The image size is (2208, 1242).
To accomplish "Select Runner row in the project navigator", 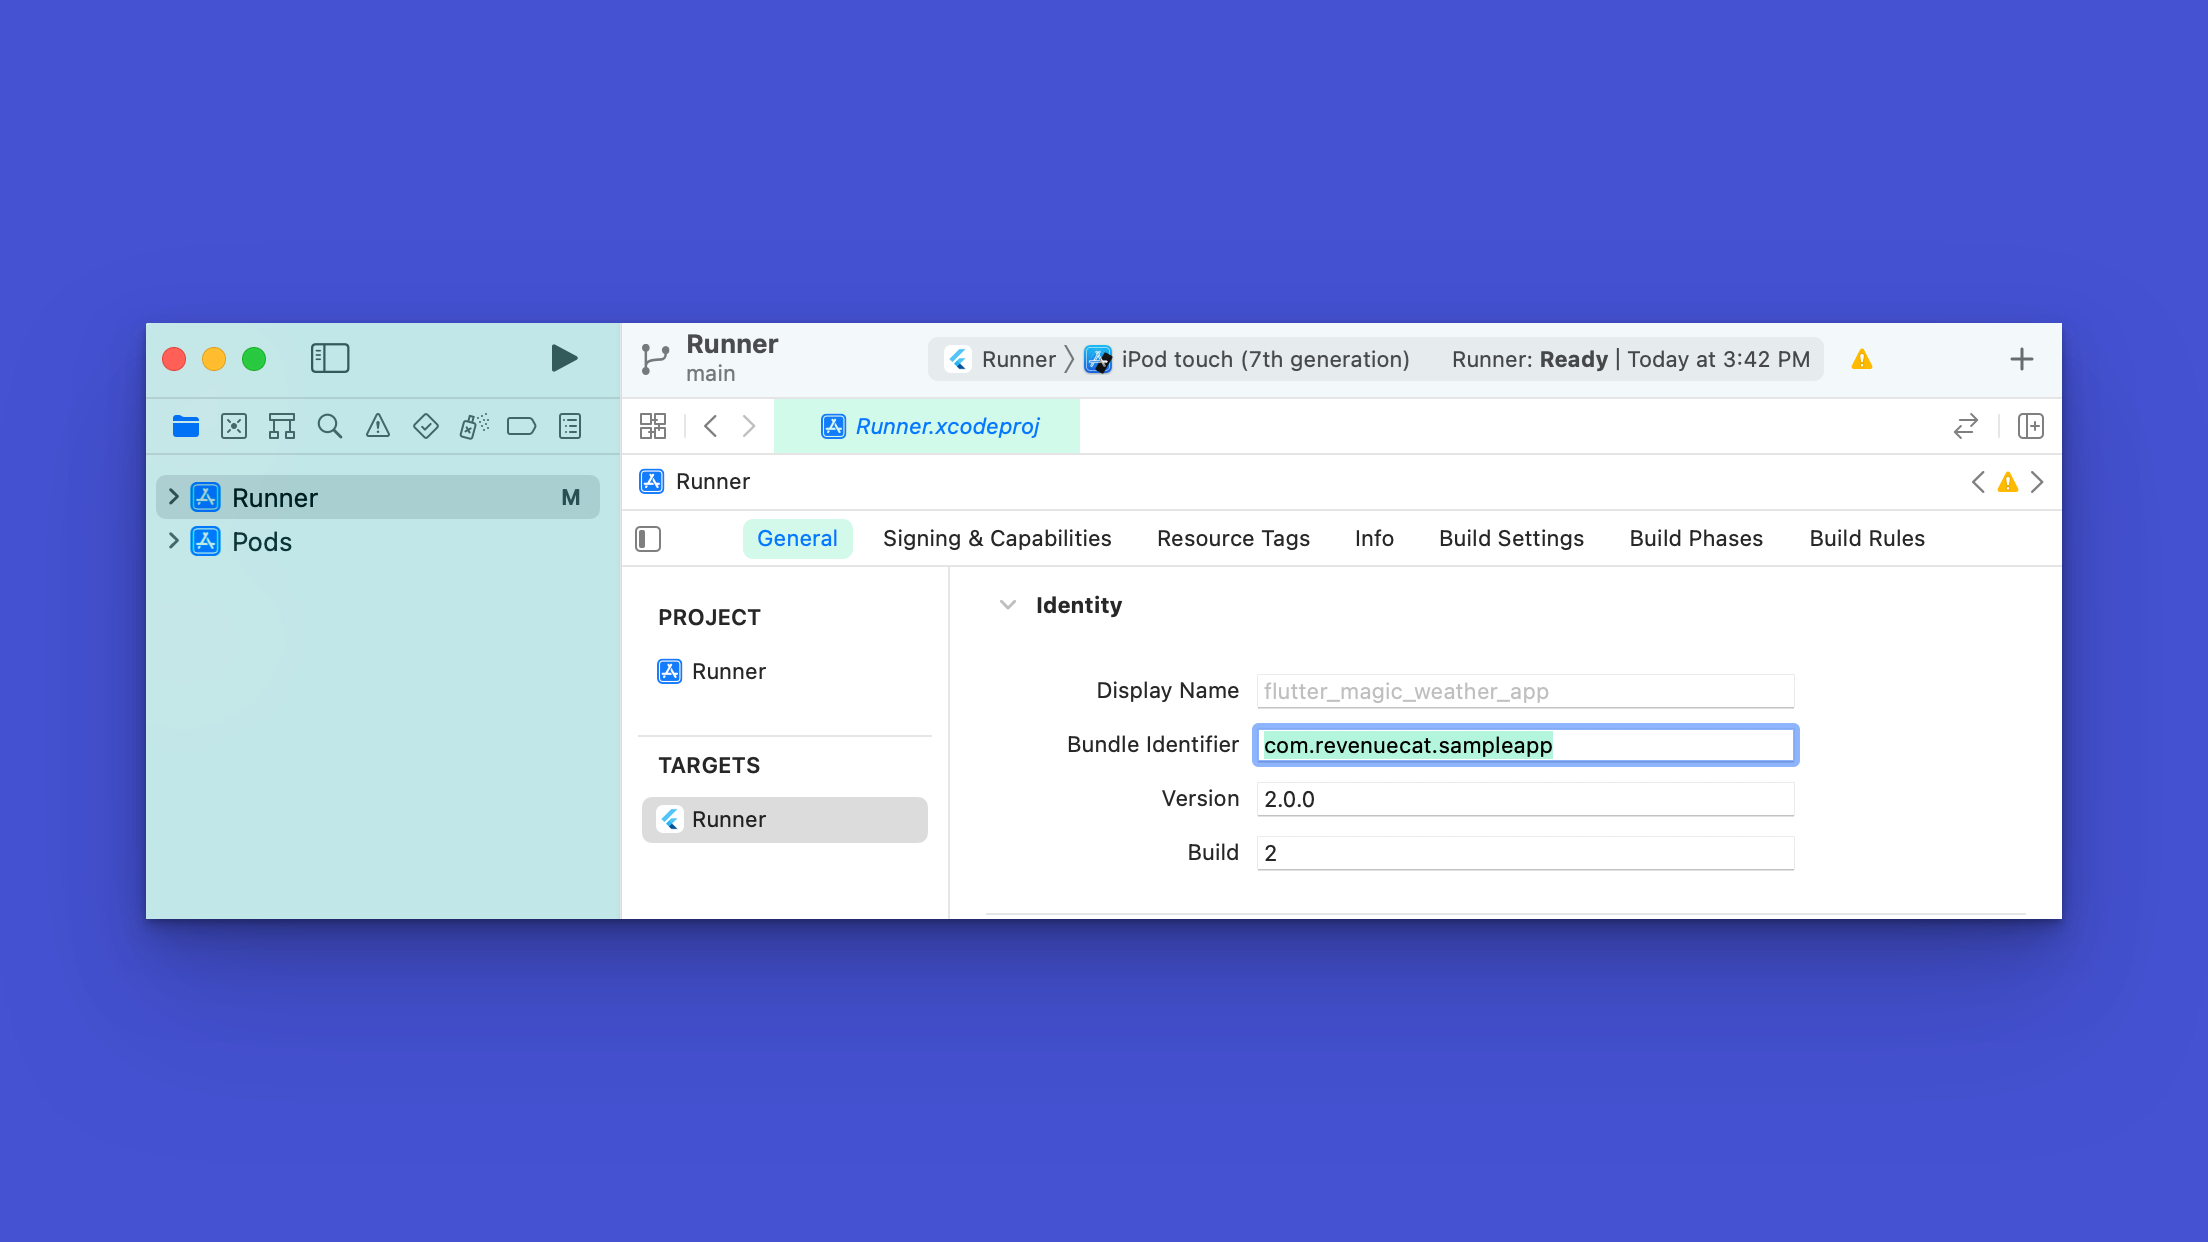I will 378,497.
